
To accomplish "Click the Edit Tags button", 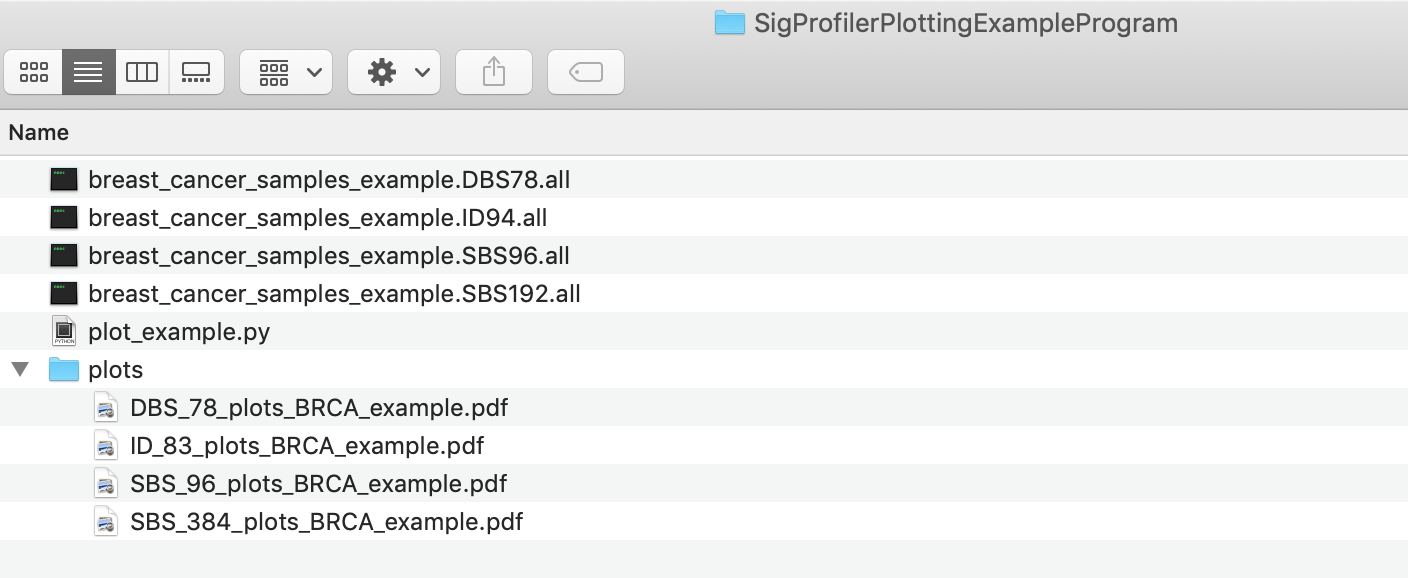I will click(586, 72).
